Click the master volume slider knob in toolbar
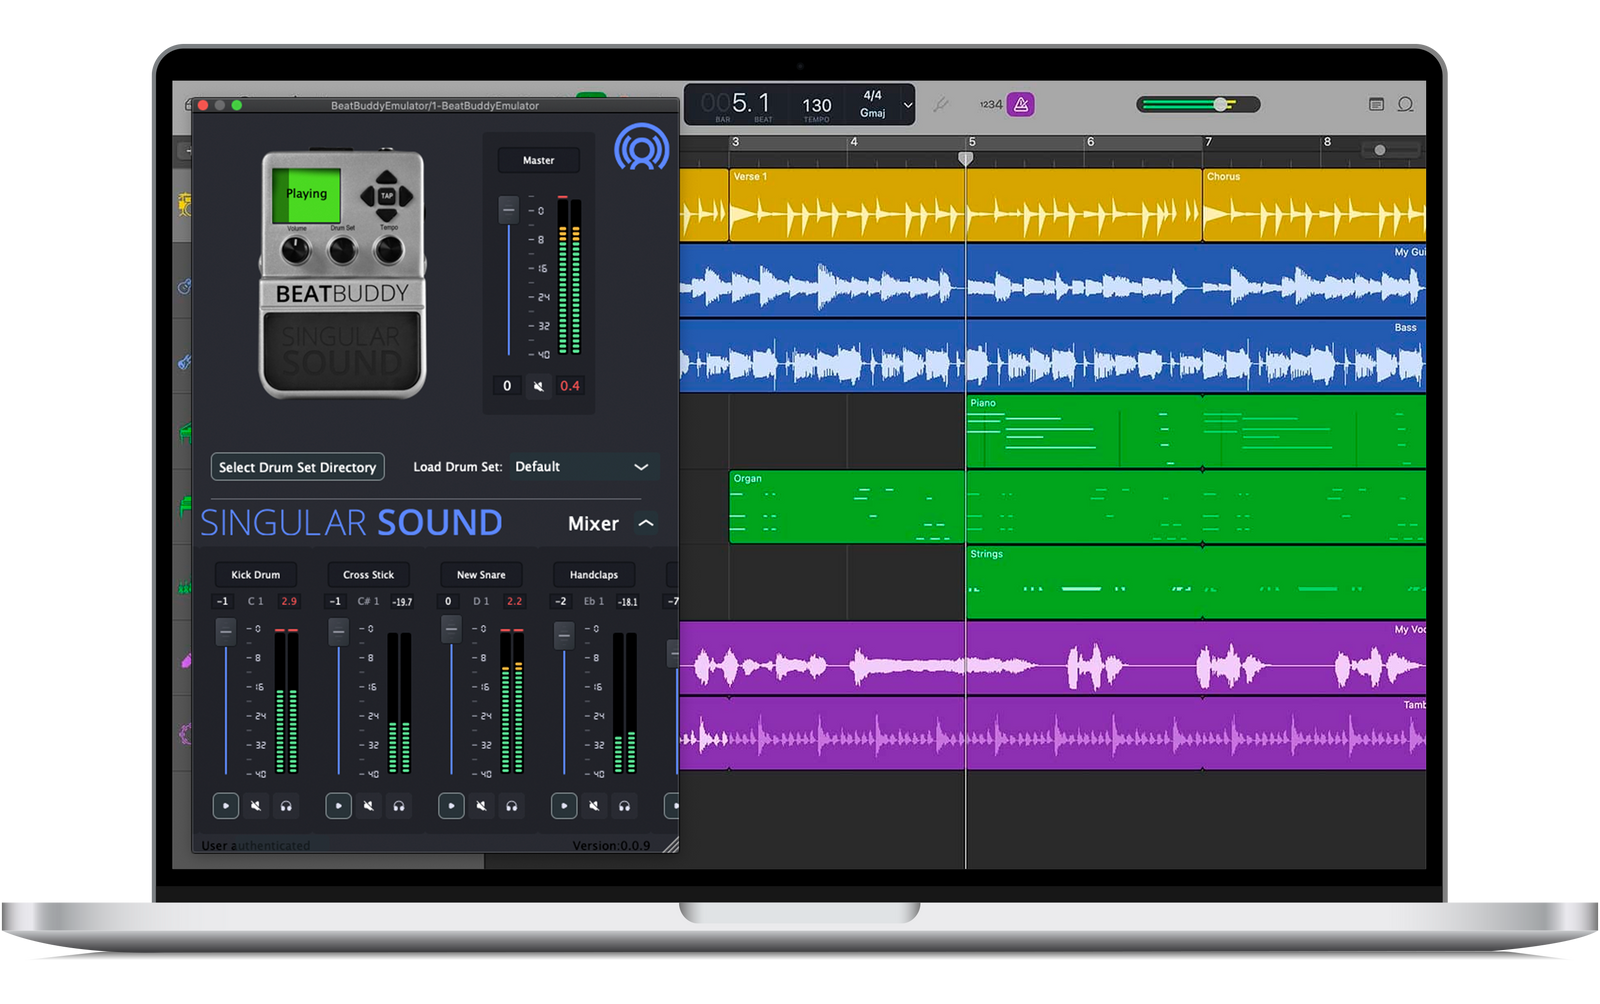Image resolution: width=1600 pixels, height=1004 pixels. (x=1220, y=104)
